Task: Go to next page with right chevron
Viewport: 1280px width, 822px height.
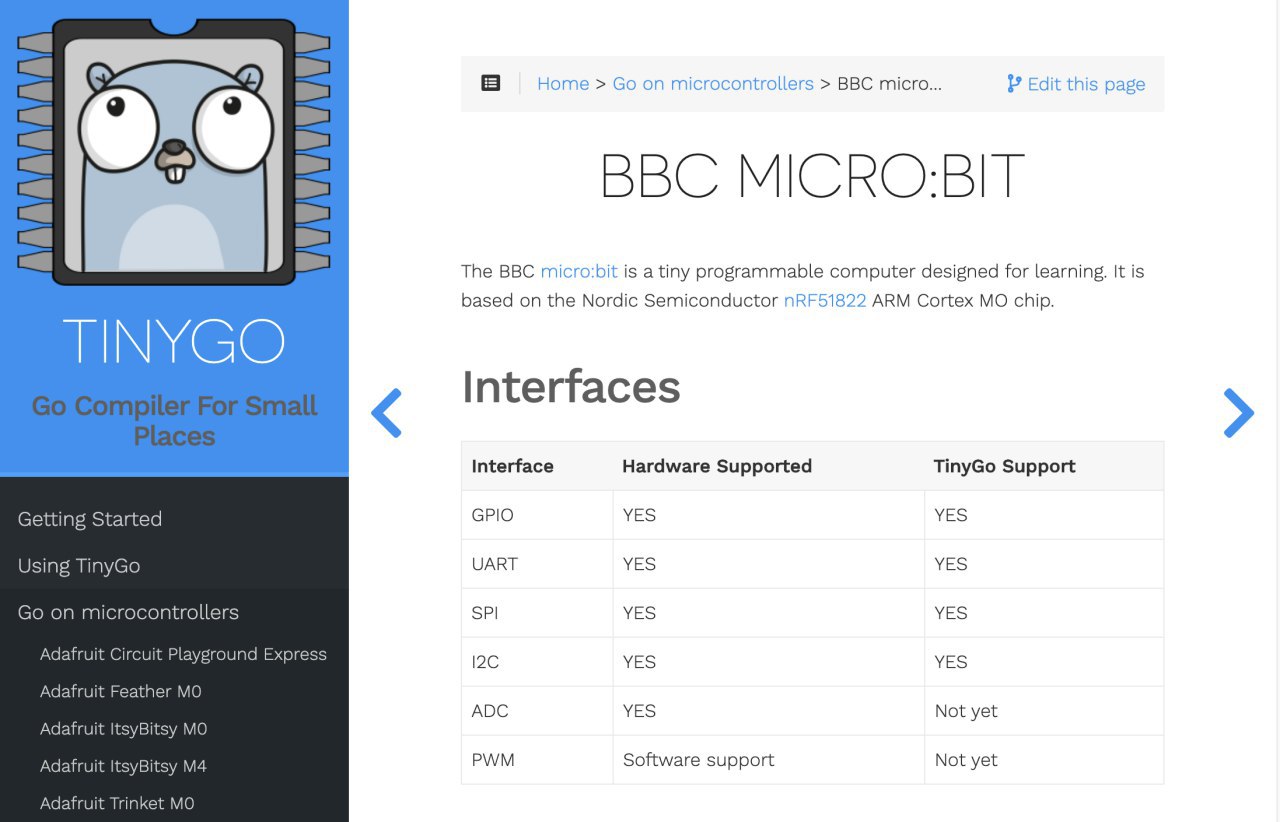Action: click(1238, 413)
